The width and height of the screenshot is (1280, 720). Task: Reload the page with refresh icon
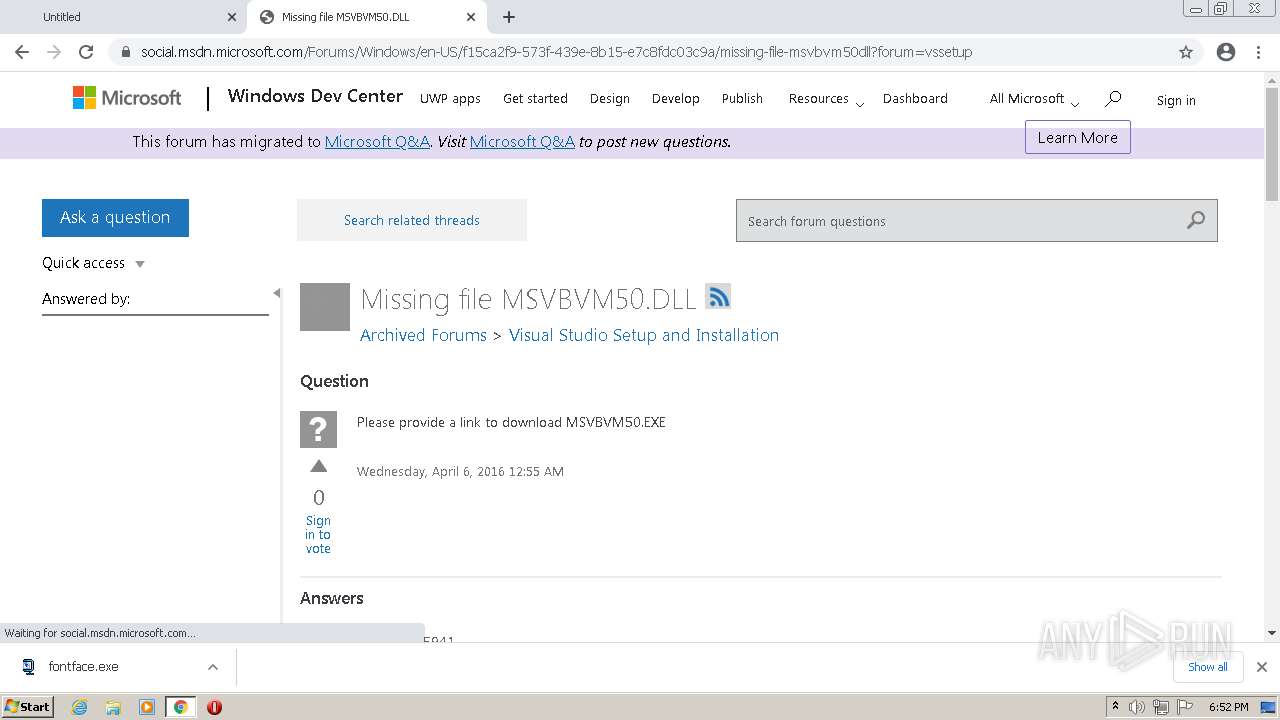coord(86,52)
